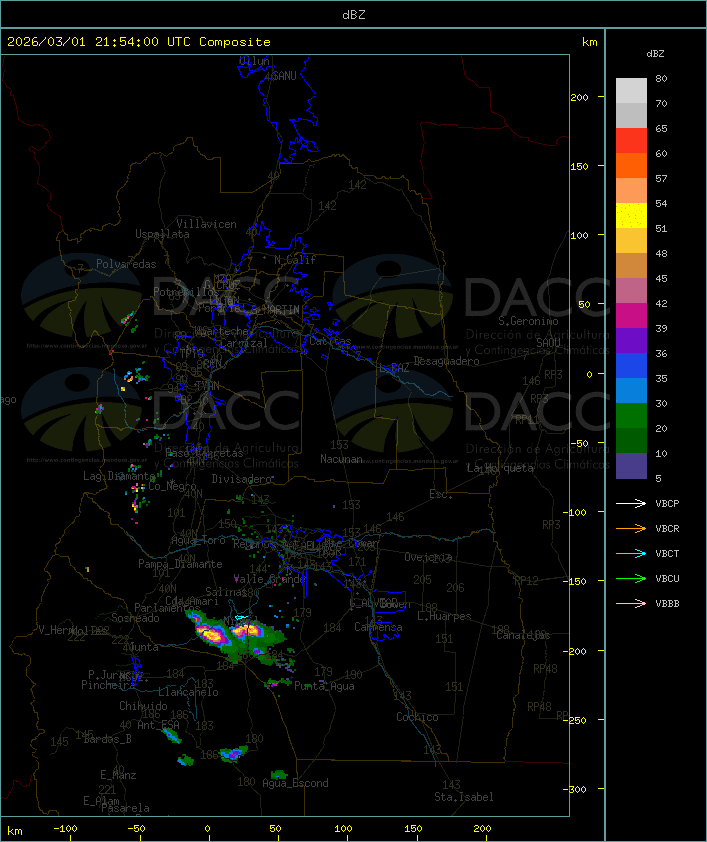Click the 'Punta_Agua' place label
The height and width of the screenshot is (842, 707).
click(x=324, y=686)
